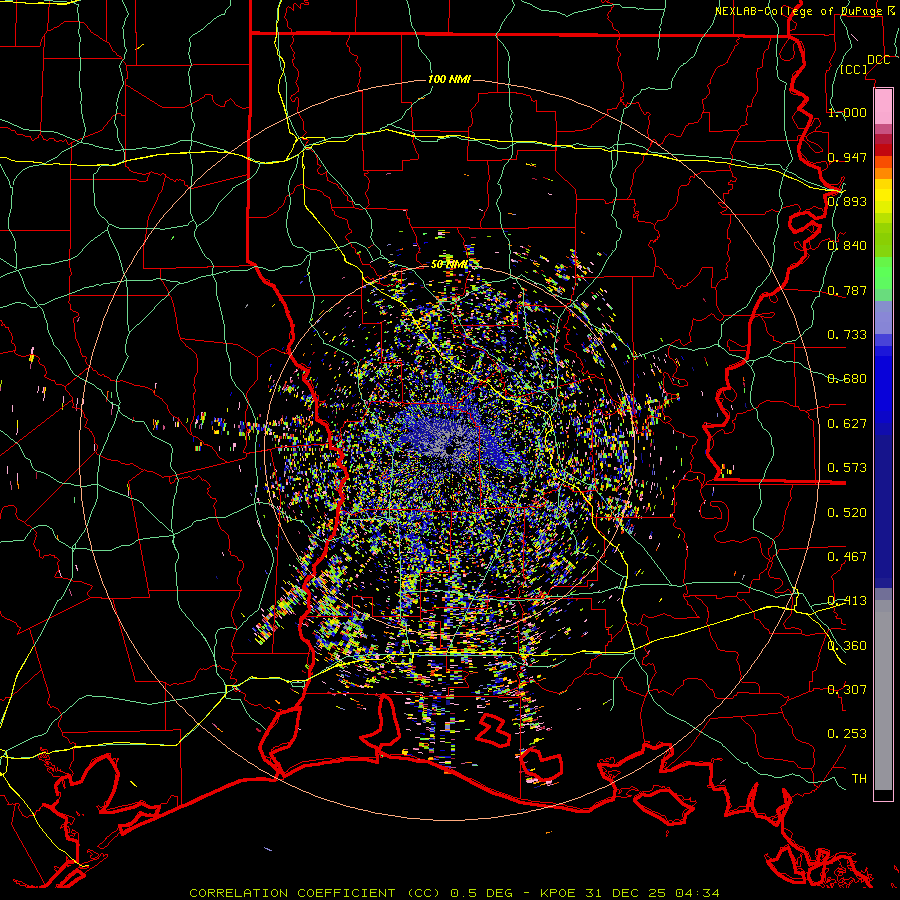
Task: Click the 0.680 color scale value
Action: (x=847, y=378)
